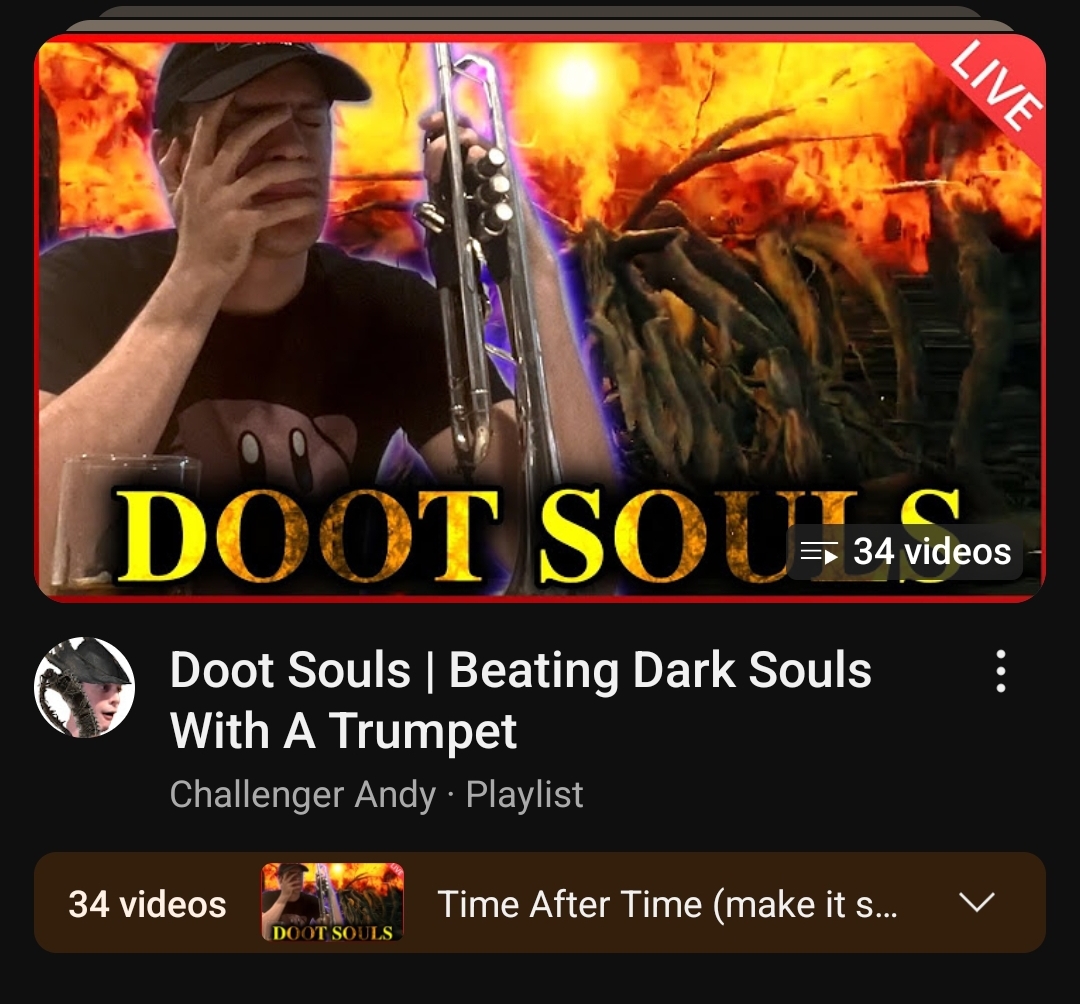Select 'Time After Time (make it s...' video entry
This screenshot has height=1004, width=1080.
click(x=667, y=904)
